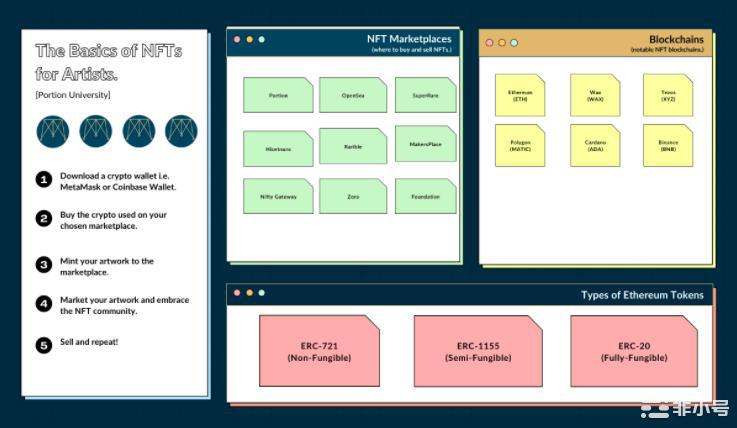Click green dot in Ethereum Tokens window

261,293
